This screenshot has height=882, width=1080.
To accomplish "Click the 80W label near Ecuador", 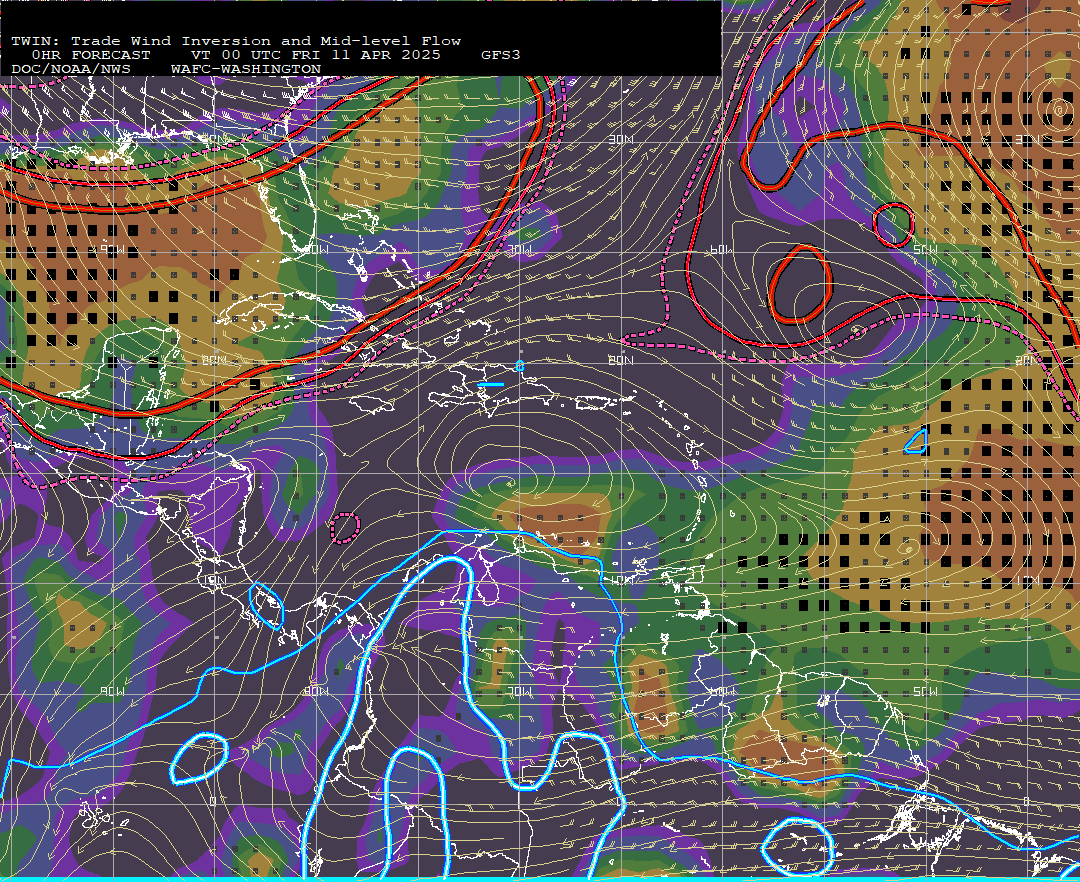I will pyautogui.click(x=316, y=691).
